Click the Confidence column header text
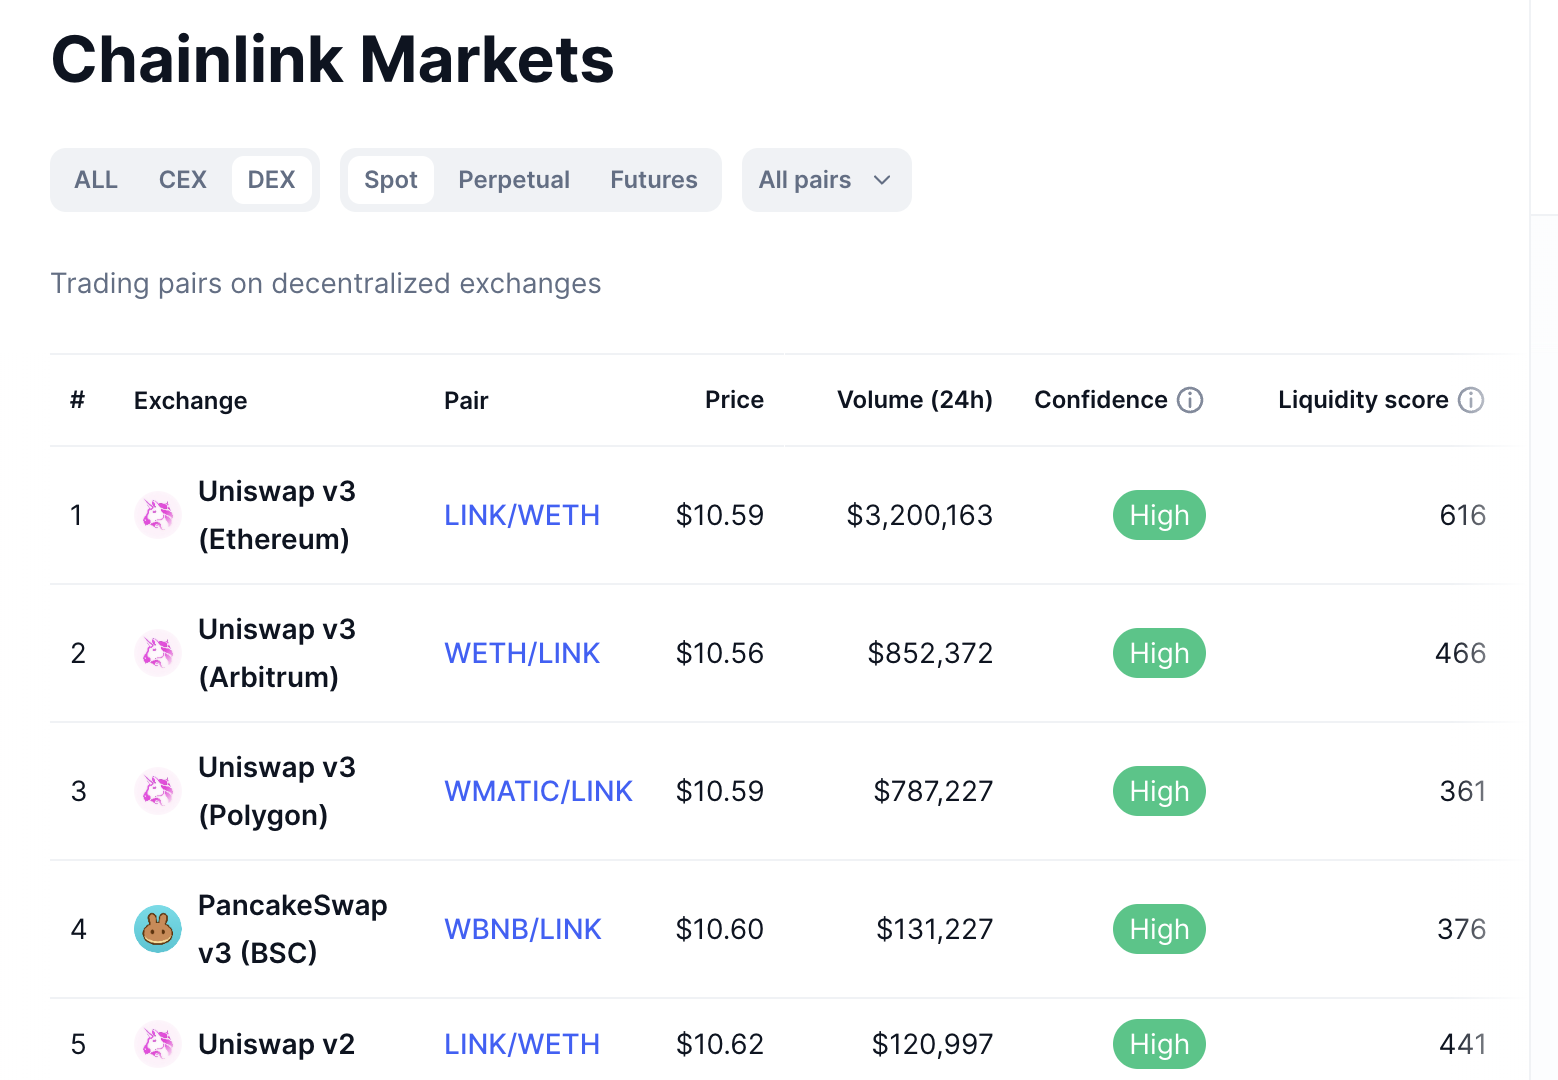The height and width of the screenshot is (1080, 1558). (1101, 400)
